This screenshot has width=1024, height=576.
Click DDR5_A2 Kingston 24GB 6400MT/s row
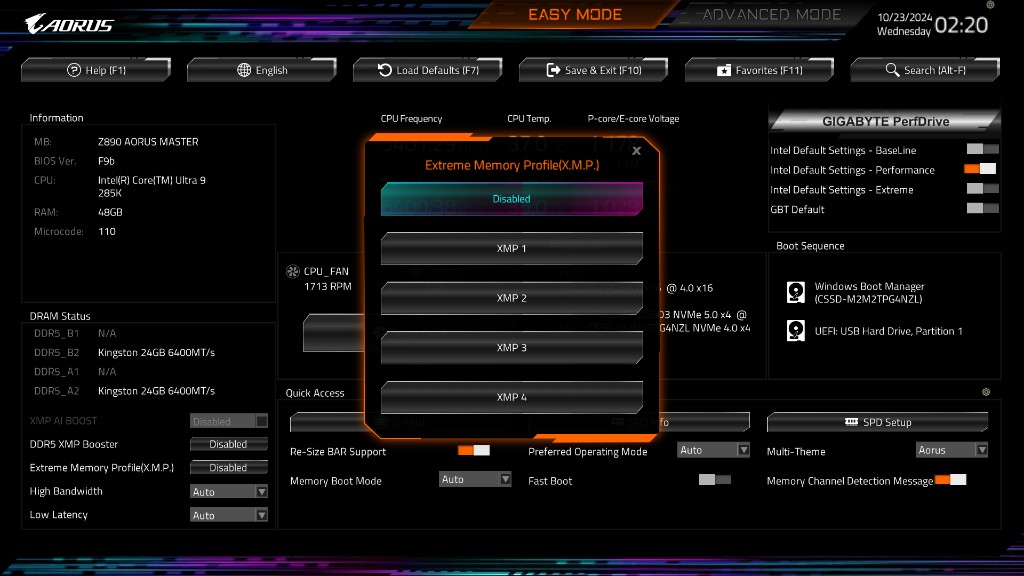[x=124, y=391]
